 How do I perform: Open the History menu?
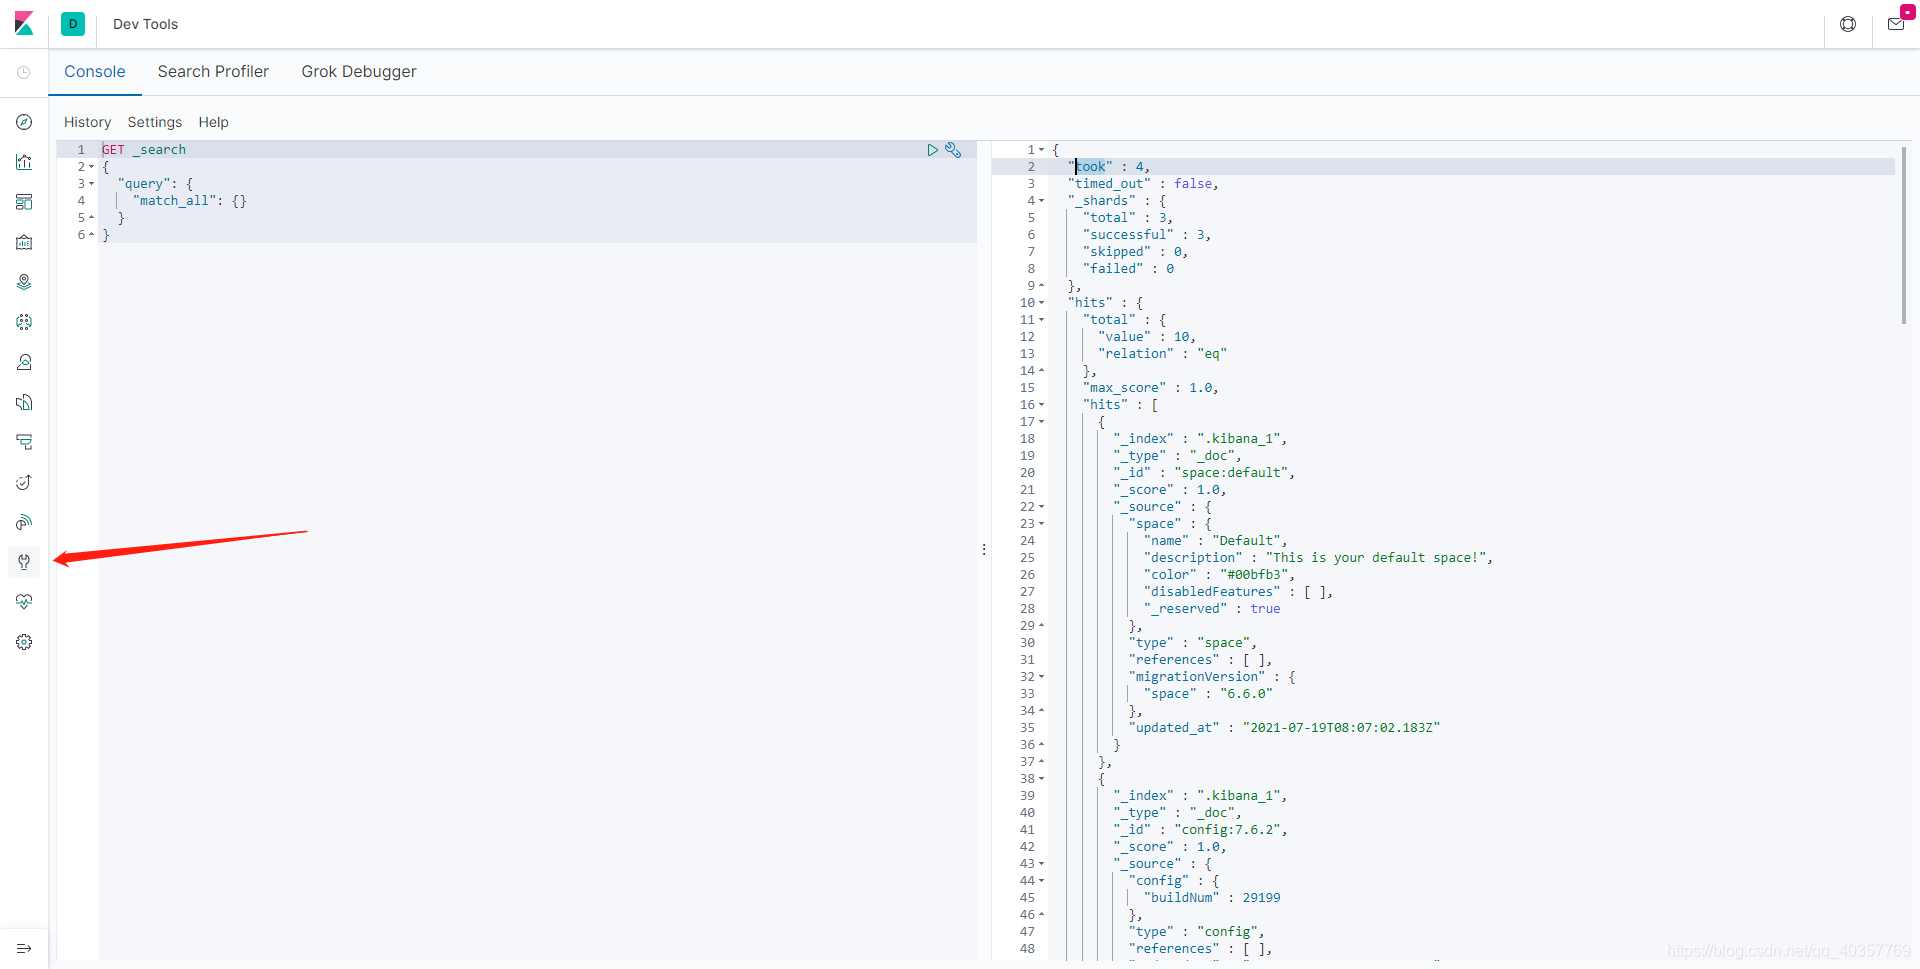[x=88, y=122]
